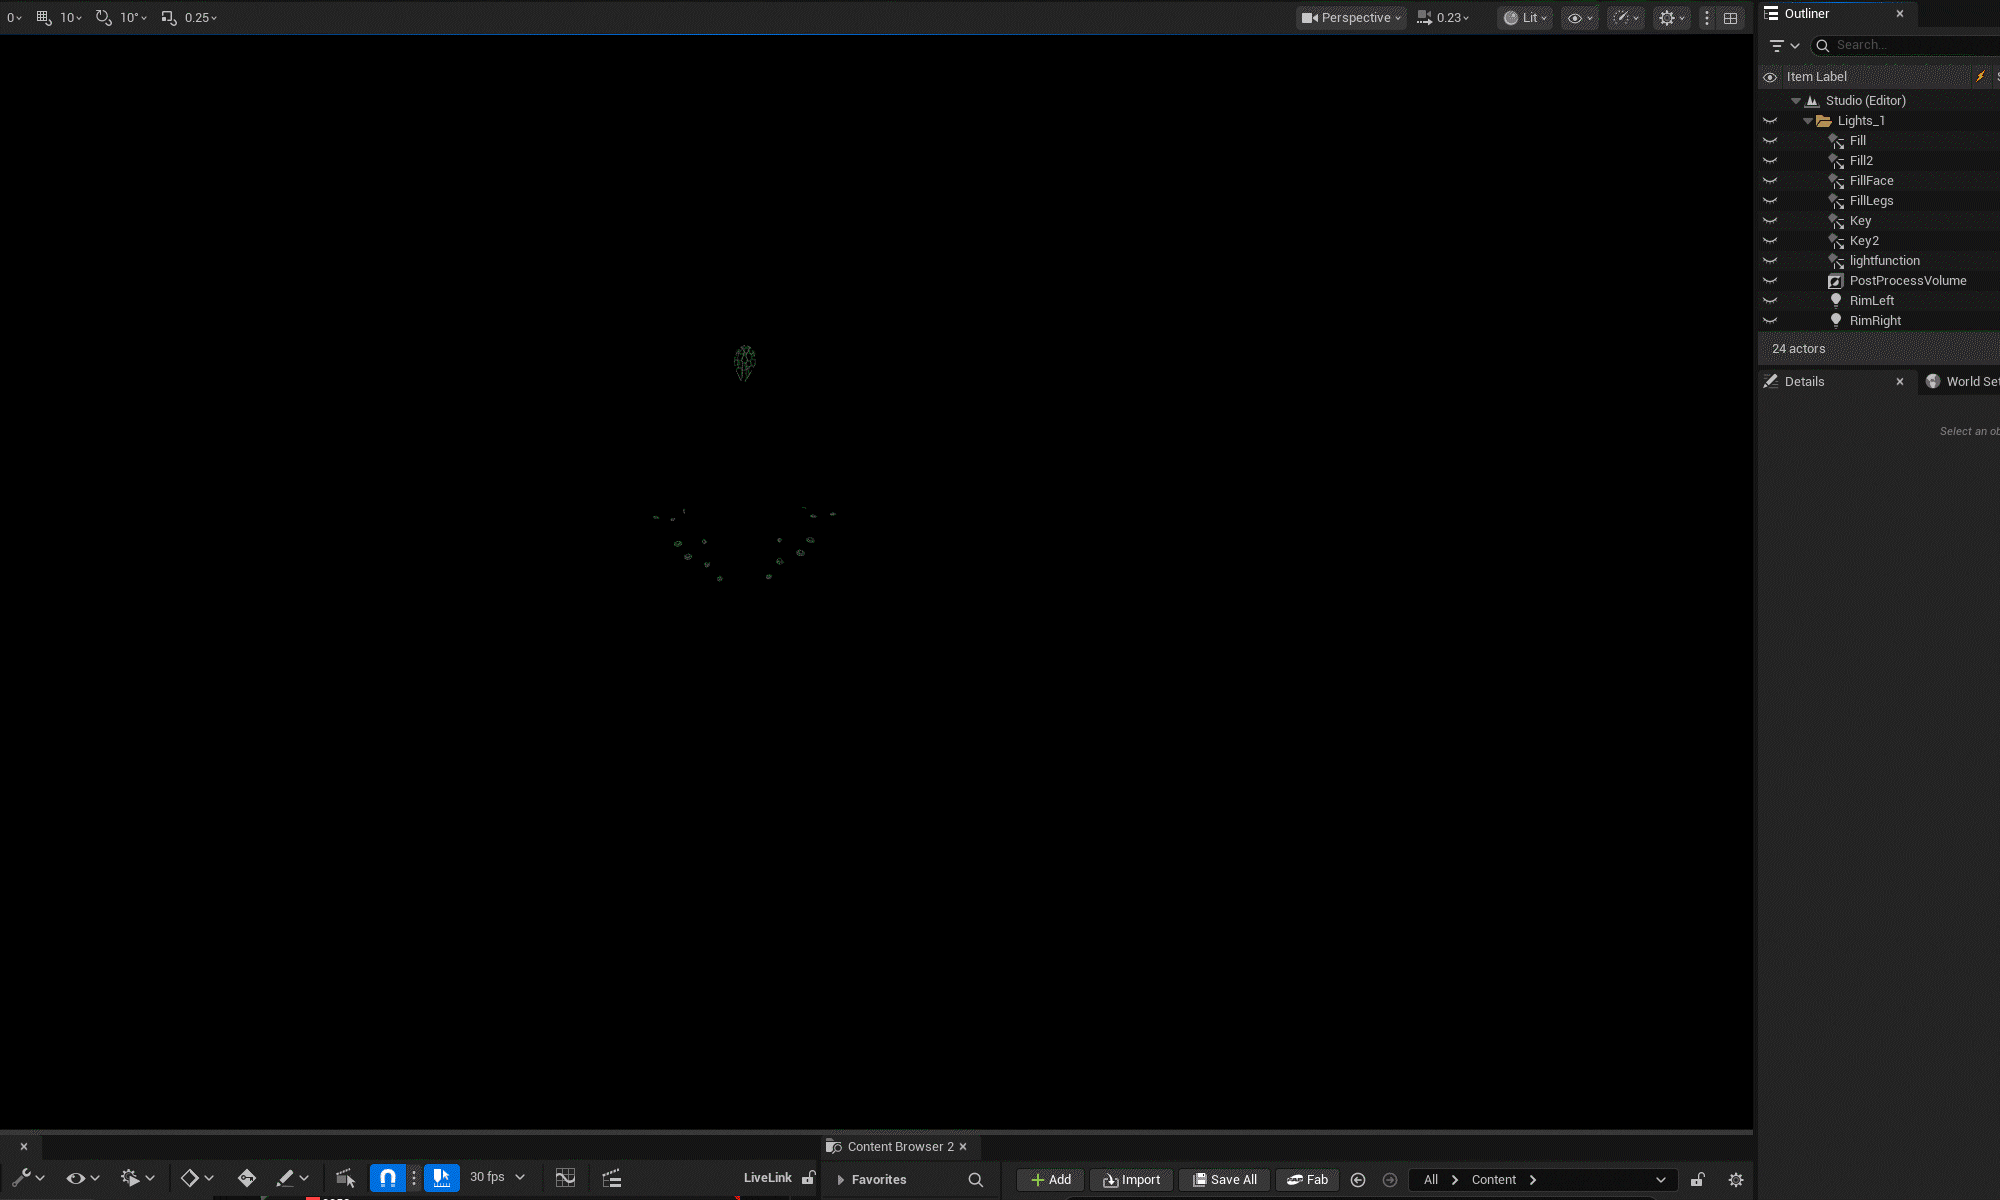Open the grid snap size 10 dropdown
This screenshot has width=2000, height=1200.
(70, 18)
